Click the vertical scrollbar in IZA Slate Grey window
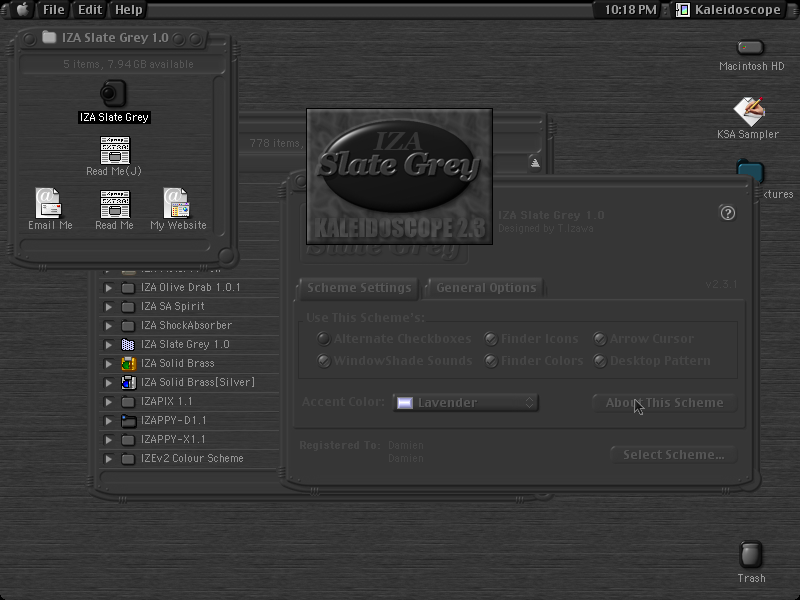This screenshot has width=800, height=600. click(220, 155)
